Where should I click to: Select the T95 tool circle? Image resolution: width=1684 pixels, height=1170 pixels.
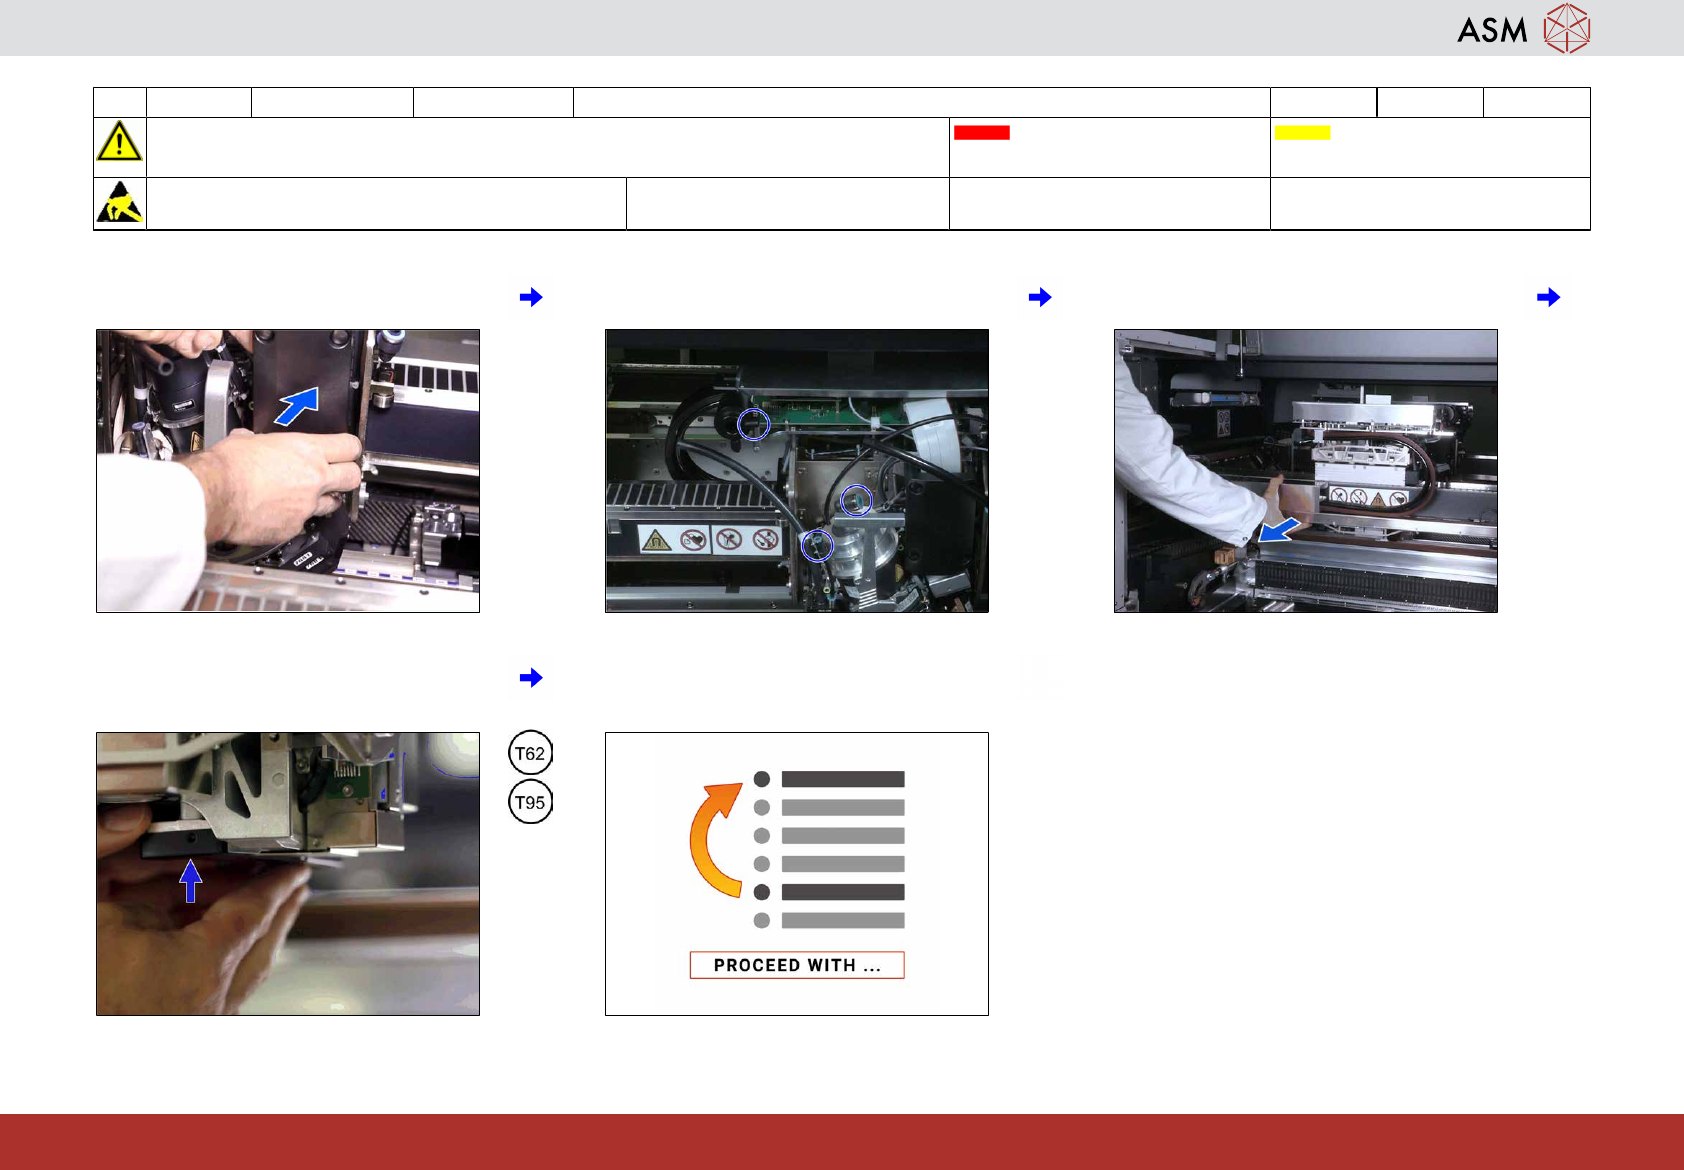pyautogui.click(x=530, y=802)
